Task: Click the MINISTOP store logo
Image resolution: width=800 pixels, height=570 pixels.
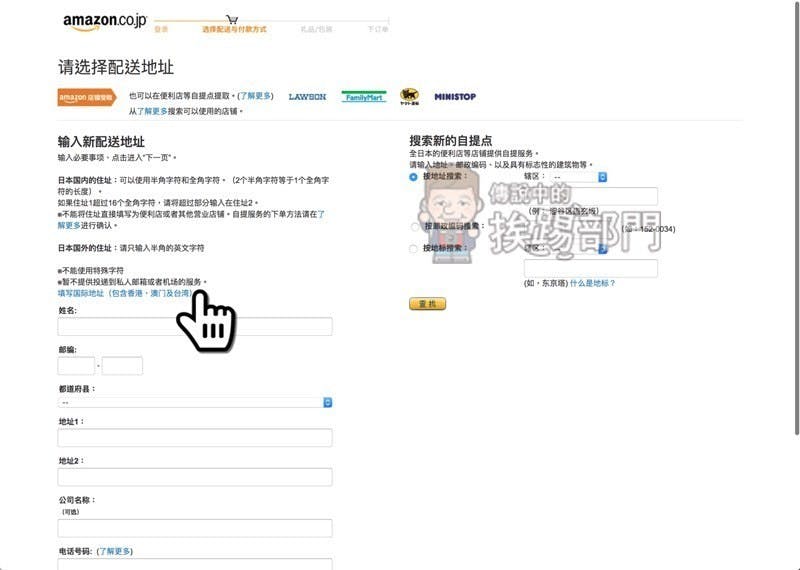Action: pyautogui.click(x=455, y=96)
